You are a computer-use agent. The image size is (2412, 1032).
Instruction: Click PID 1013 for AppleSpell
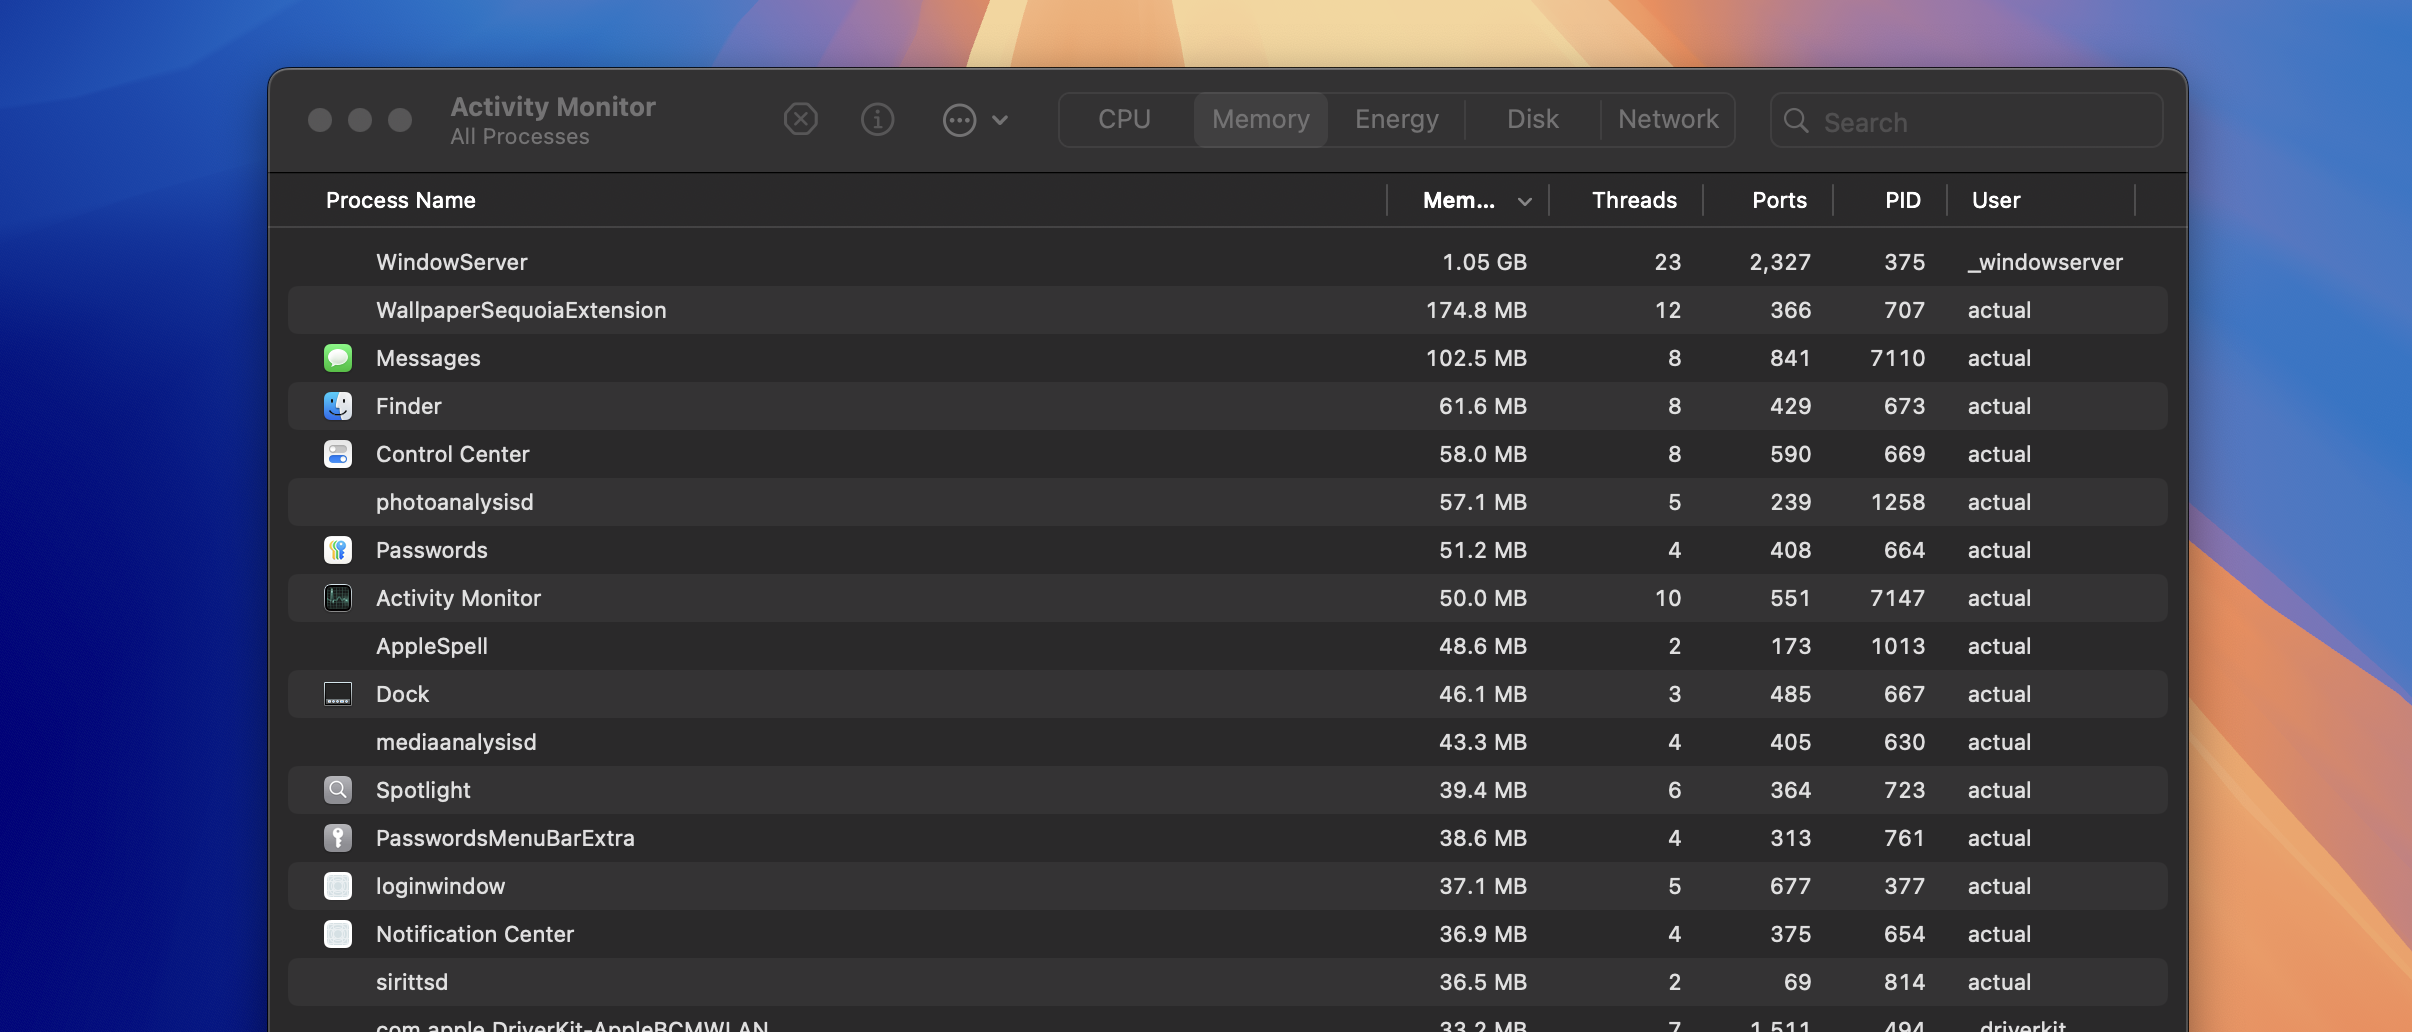pyautogui.click(x=1898, y=646)
